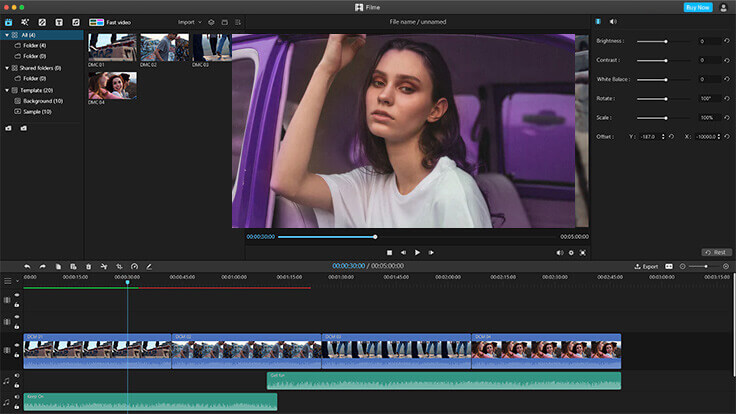Enter fullscreen preview mode

[583, 253]
